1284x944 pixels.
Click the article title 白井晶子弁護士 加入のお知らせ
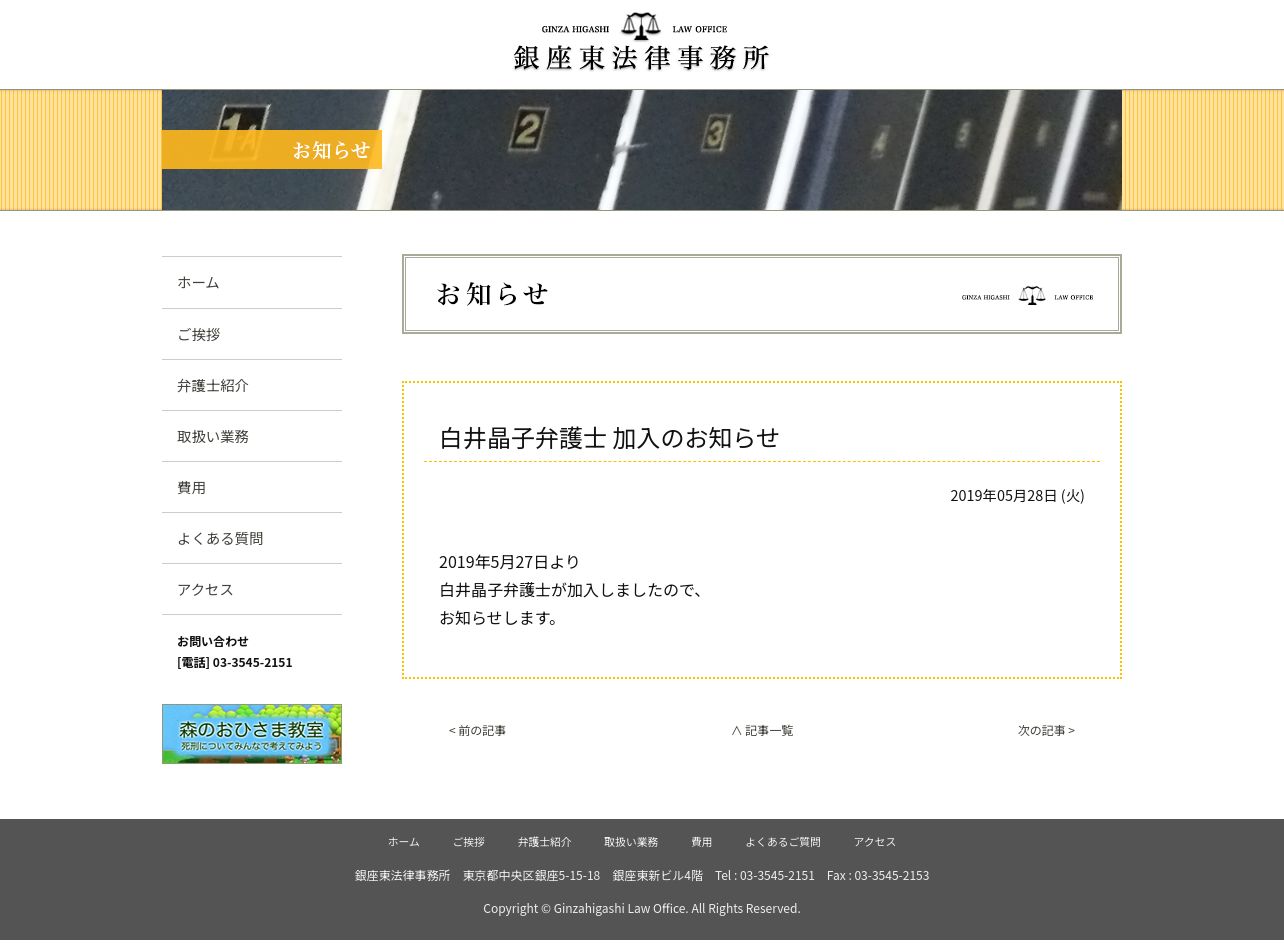coord(609,438)
